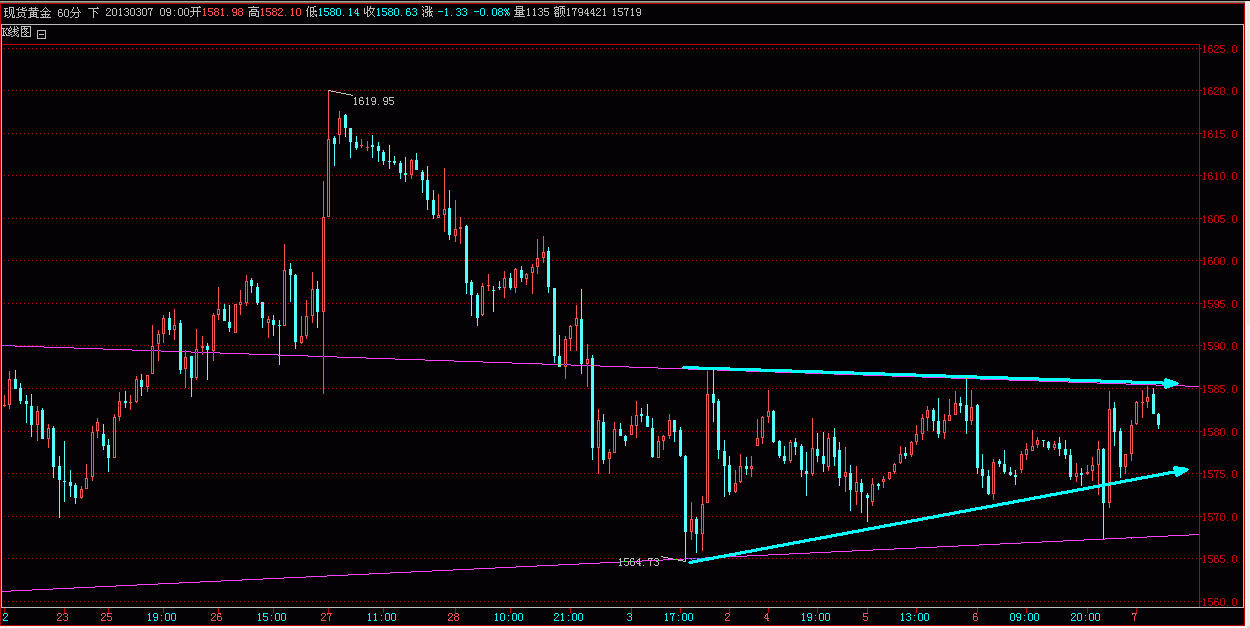The height and width of the screenshot is (628, 1250).
Task: Click the date label 5 on time axis
Action: 865,617
